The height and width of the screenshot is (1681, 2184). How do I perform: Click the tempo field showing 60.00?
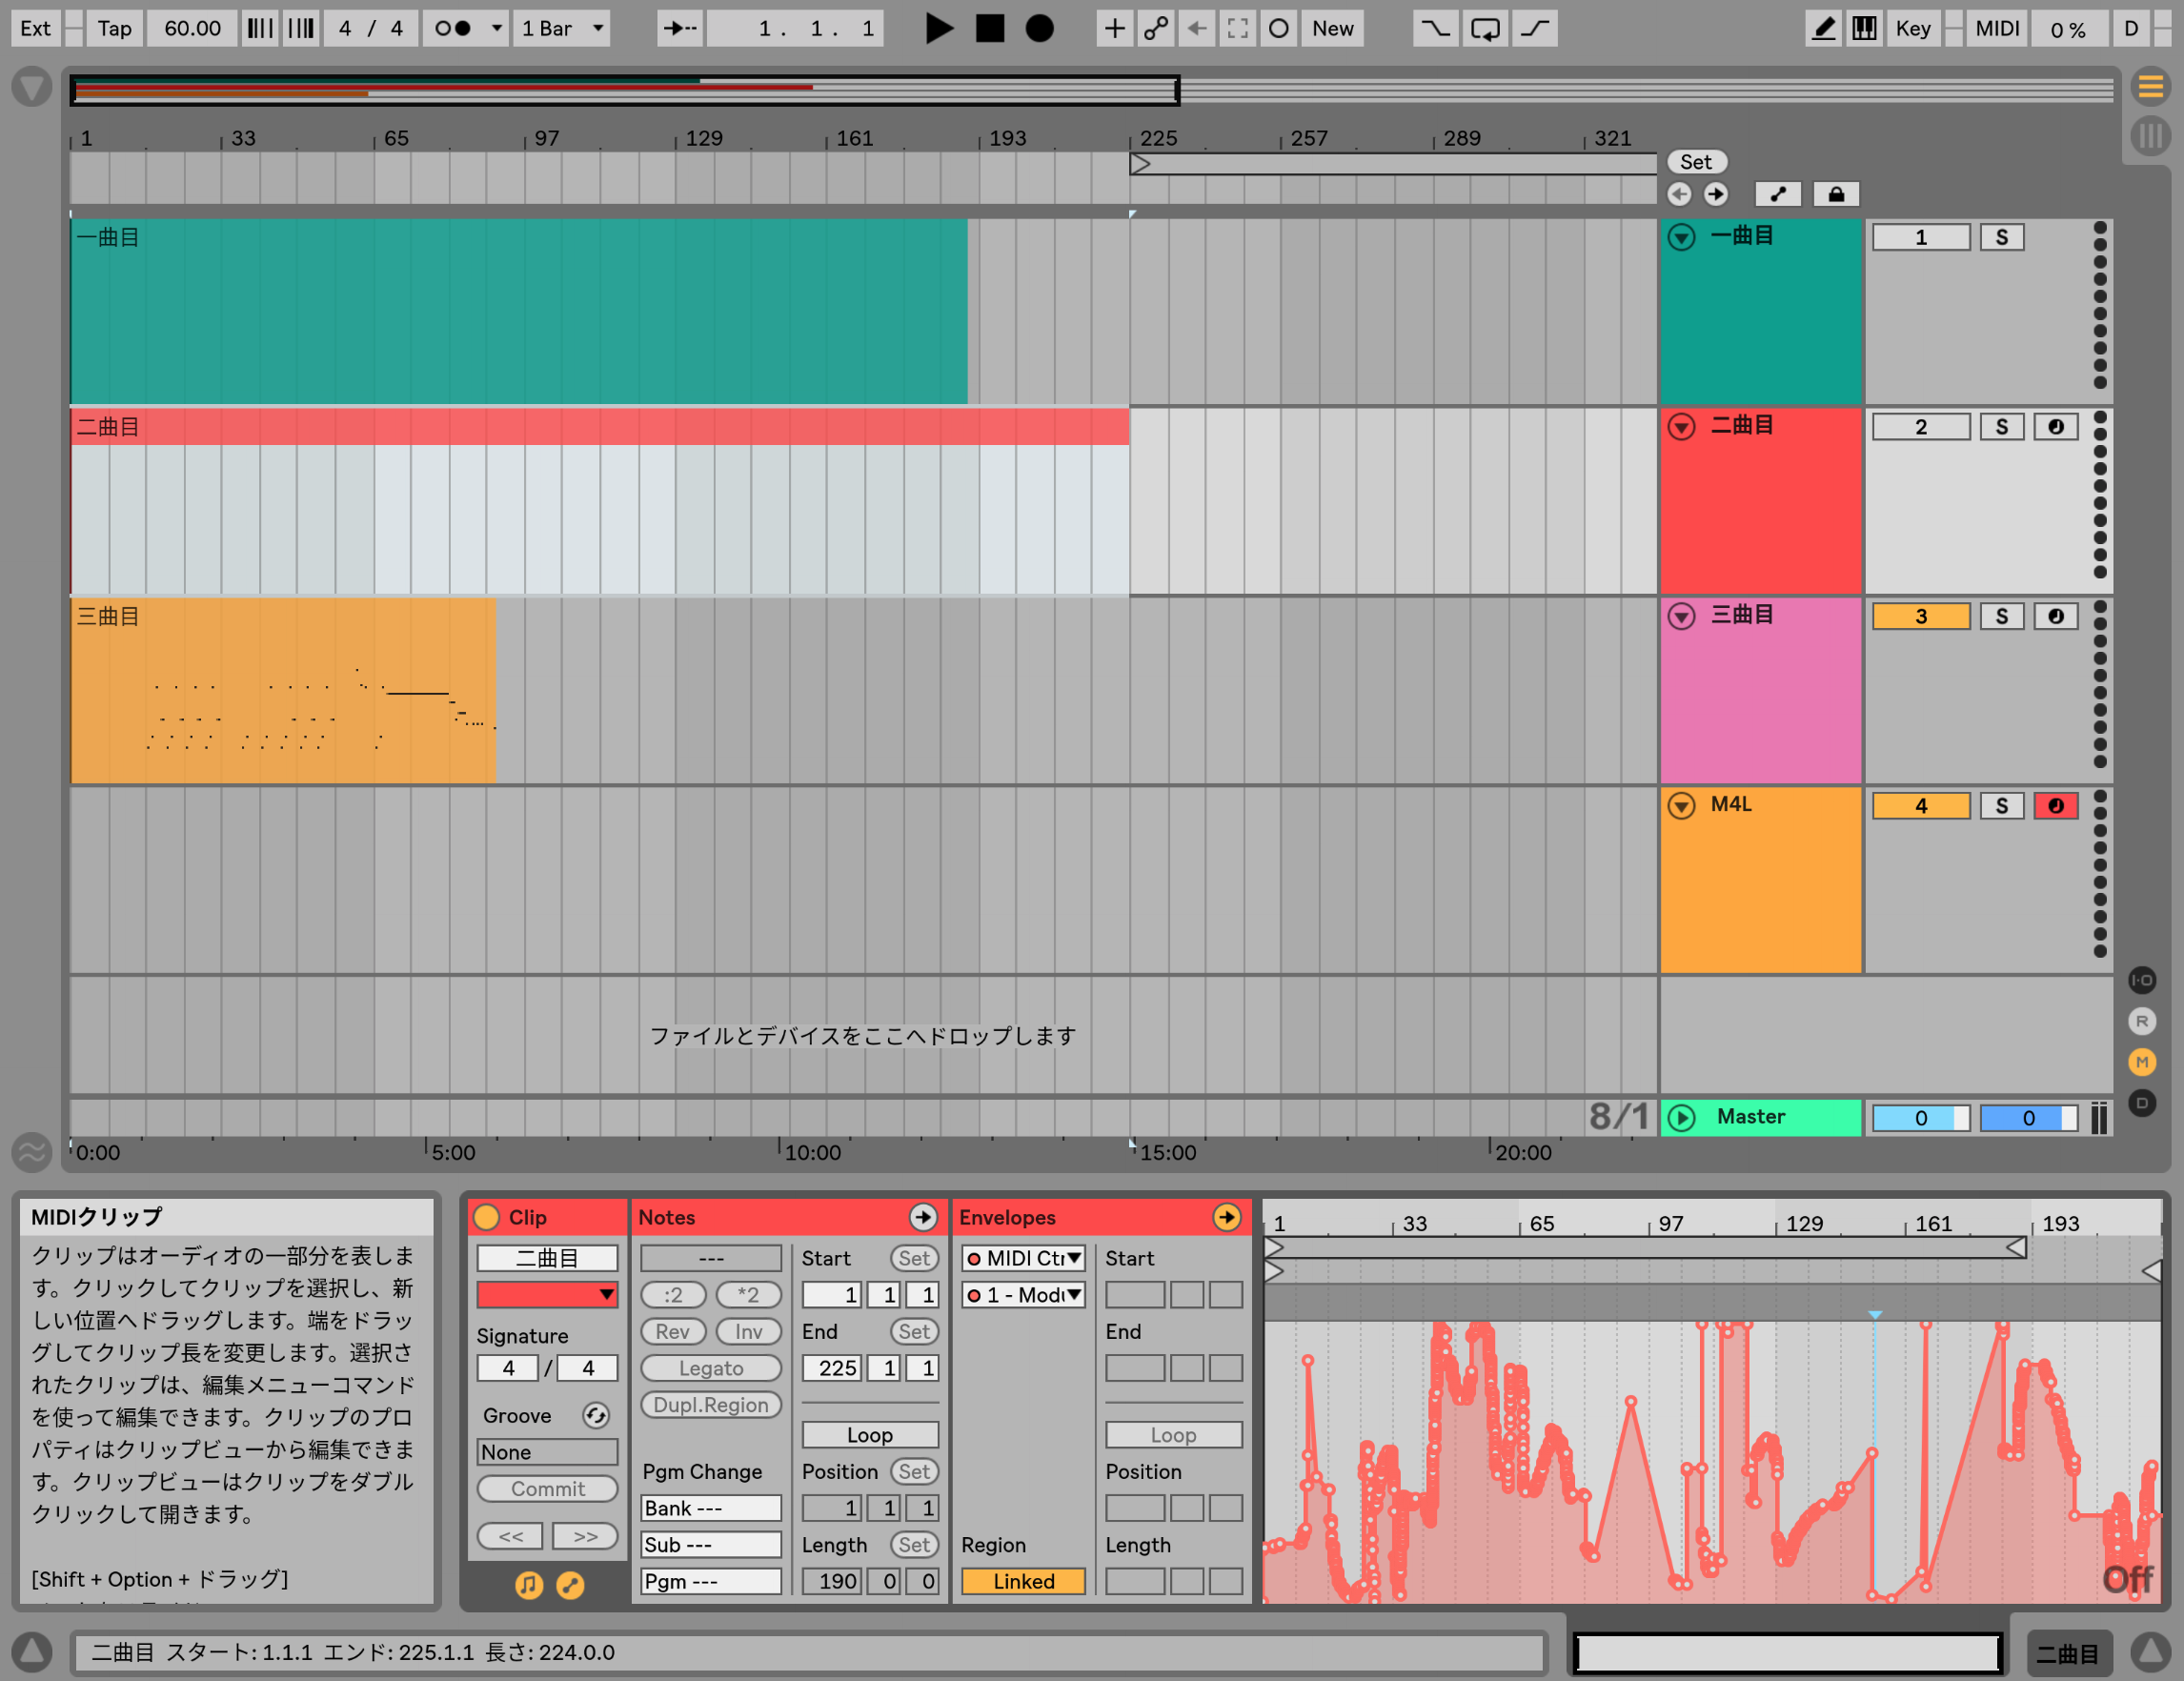(192, 29)
